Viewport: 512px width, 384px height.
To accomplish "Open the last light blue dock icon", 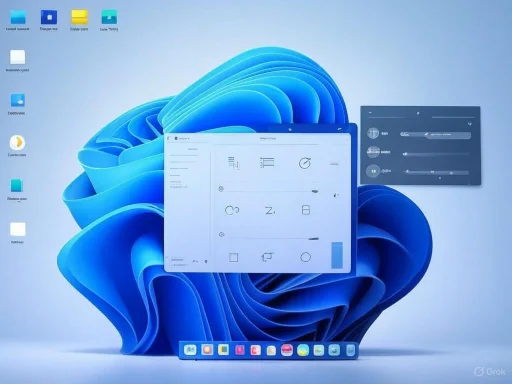I will 350,350.
